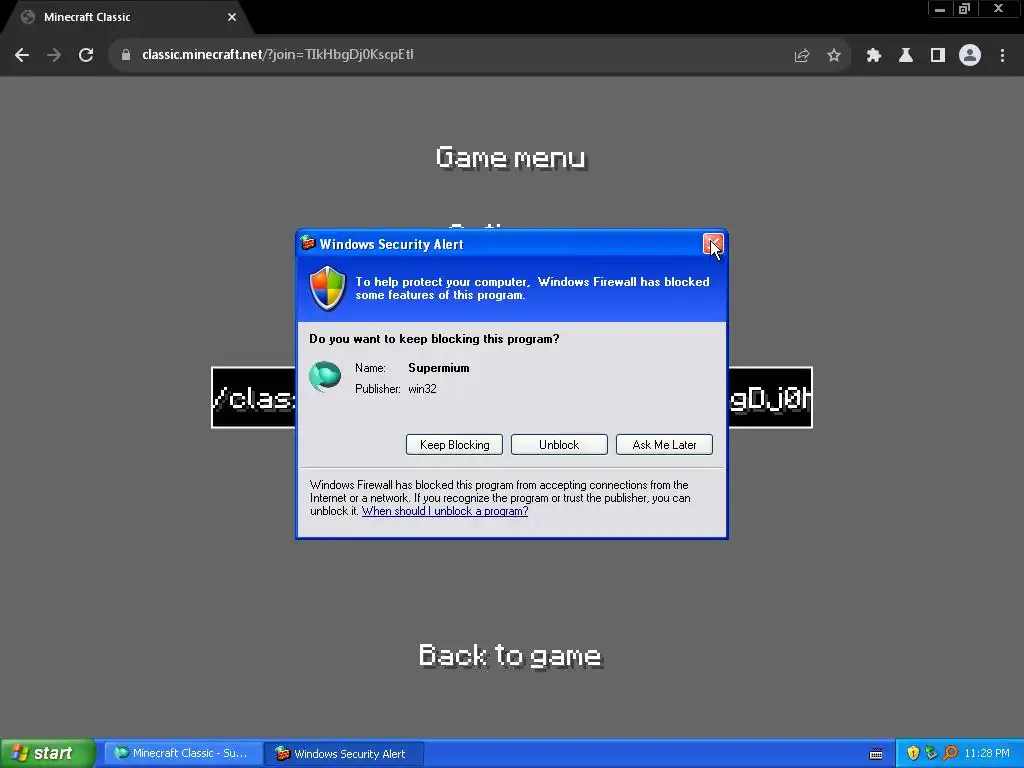Screen dimensions: 1024x768
Task: Open the profile avatar menu
Action: tap(970, 56)
